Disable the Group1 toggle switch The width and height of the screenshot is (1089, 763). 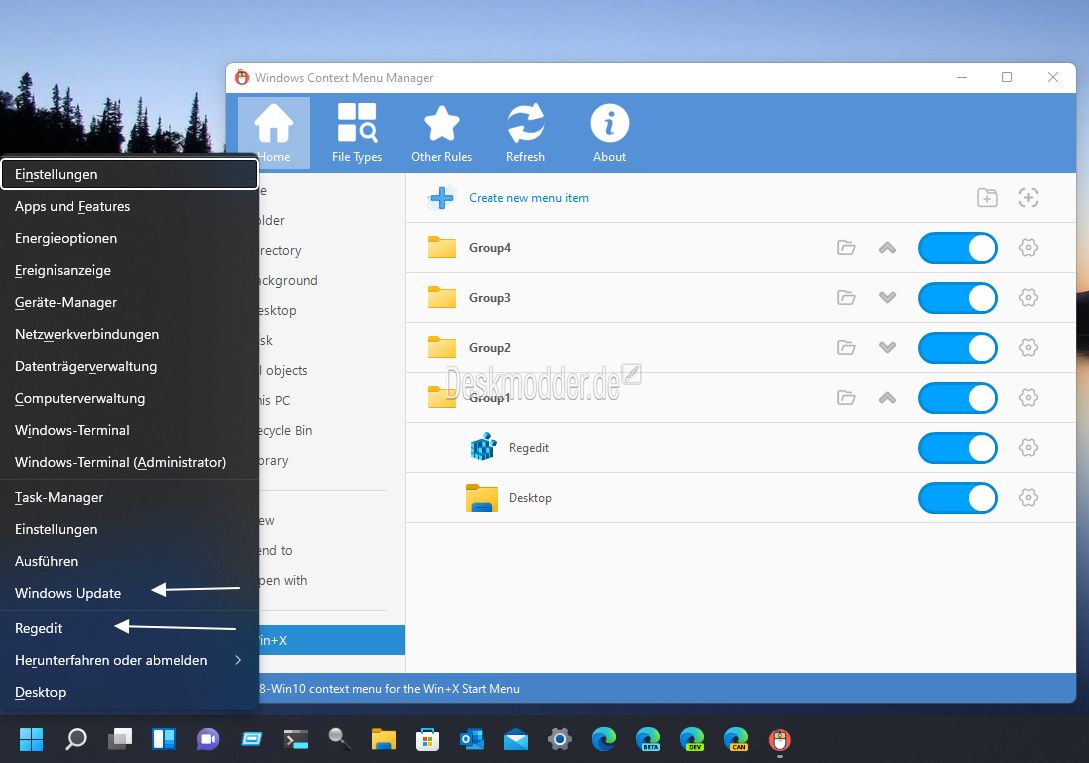coord(958,398)
